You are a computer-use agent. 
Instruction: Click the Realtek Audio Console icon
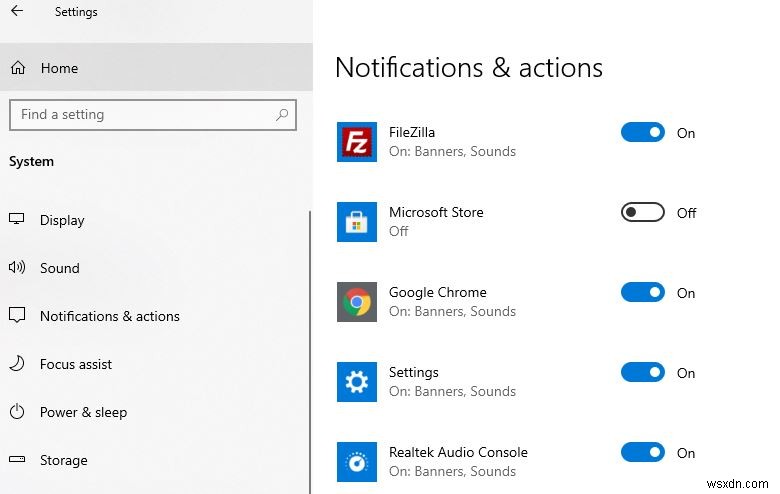[x=357, y=462]
